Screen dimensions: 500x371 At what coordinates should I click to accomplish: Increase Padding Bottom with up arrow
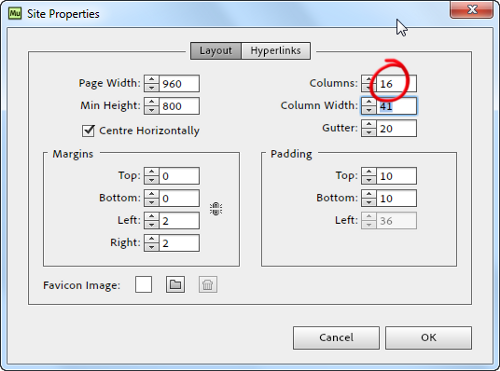point(369,194)
